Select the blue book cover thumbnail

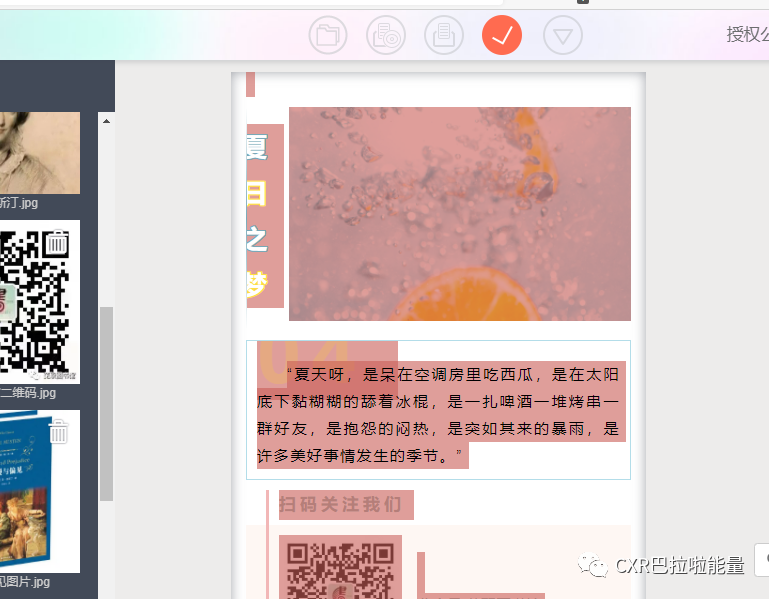point(40,491)
